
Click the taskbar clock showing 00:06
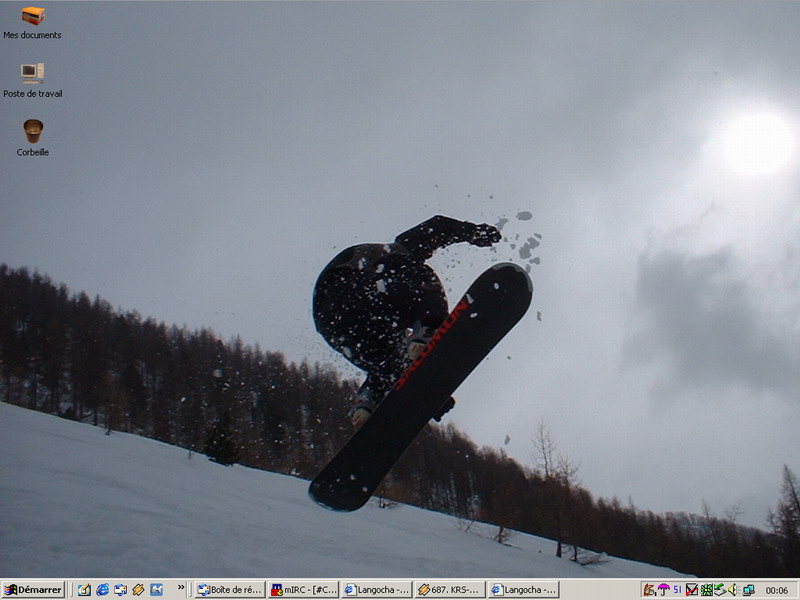777,590
